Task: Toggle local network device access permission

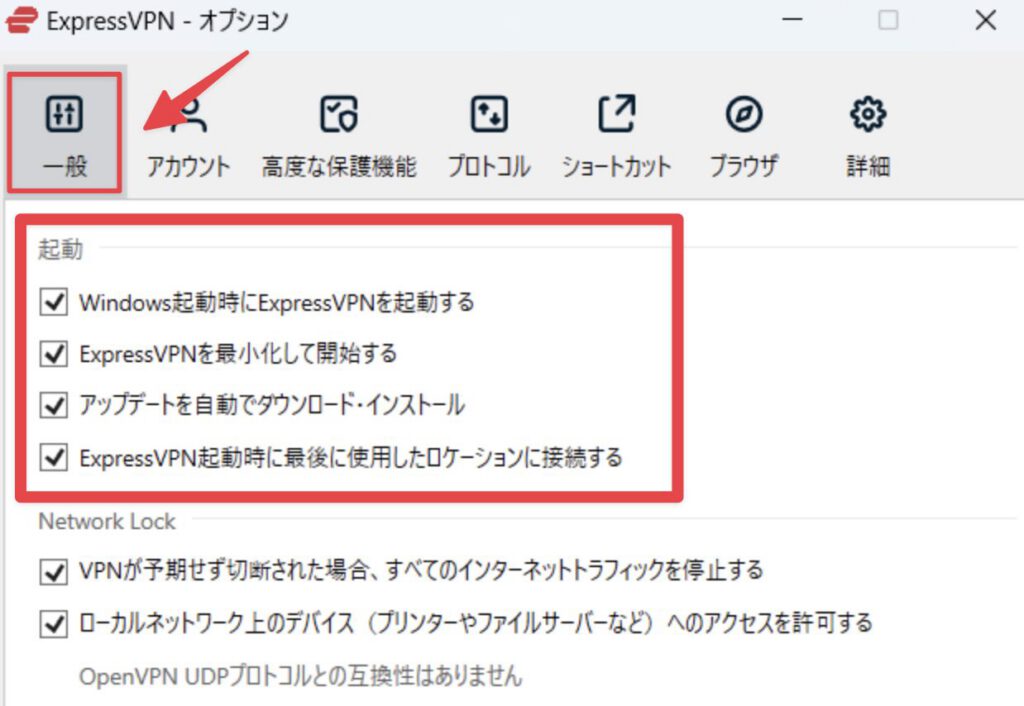Action: point(54,623)
